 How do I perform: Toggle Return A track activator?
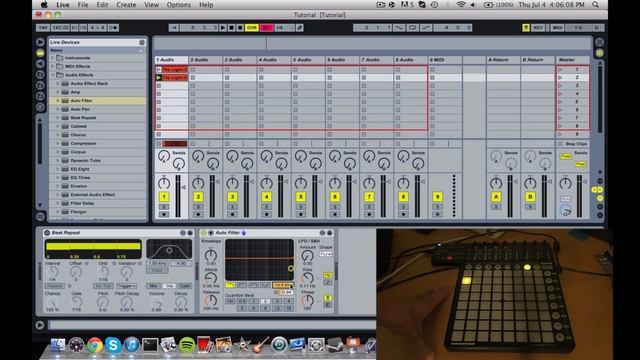pos(496,197)
